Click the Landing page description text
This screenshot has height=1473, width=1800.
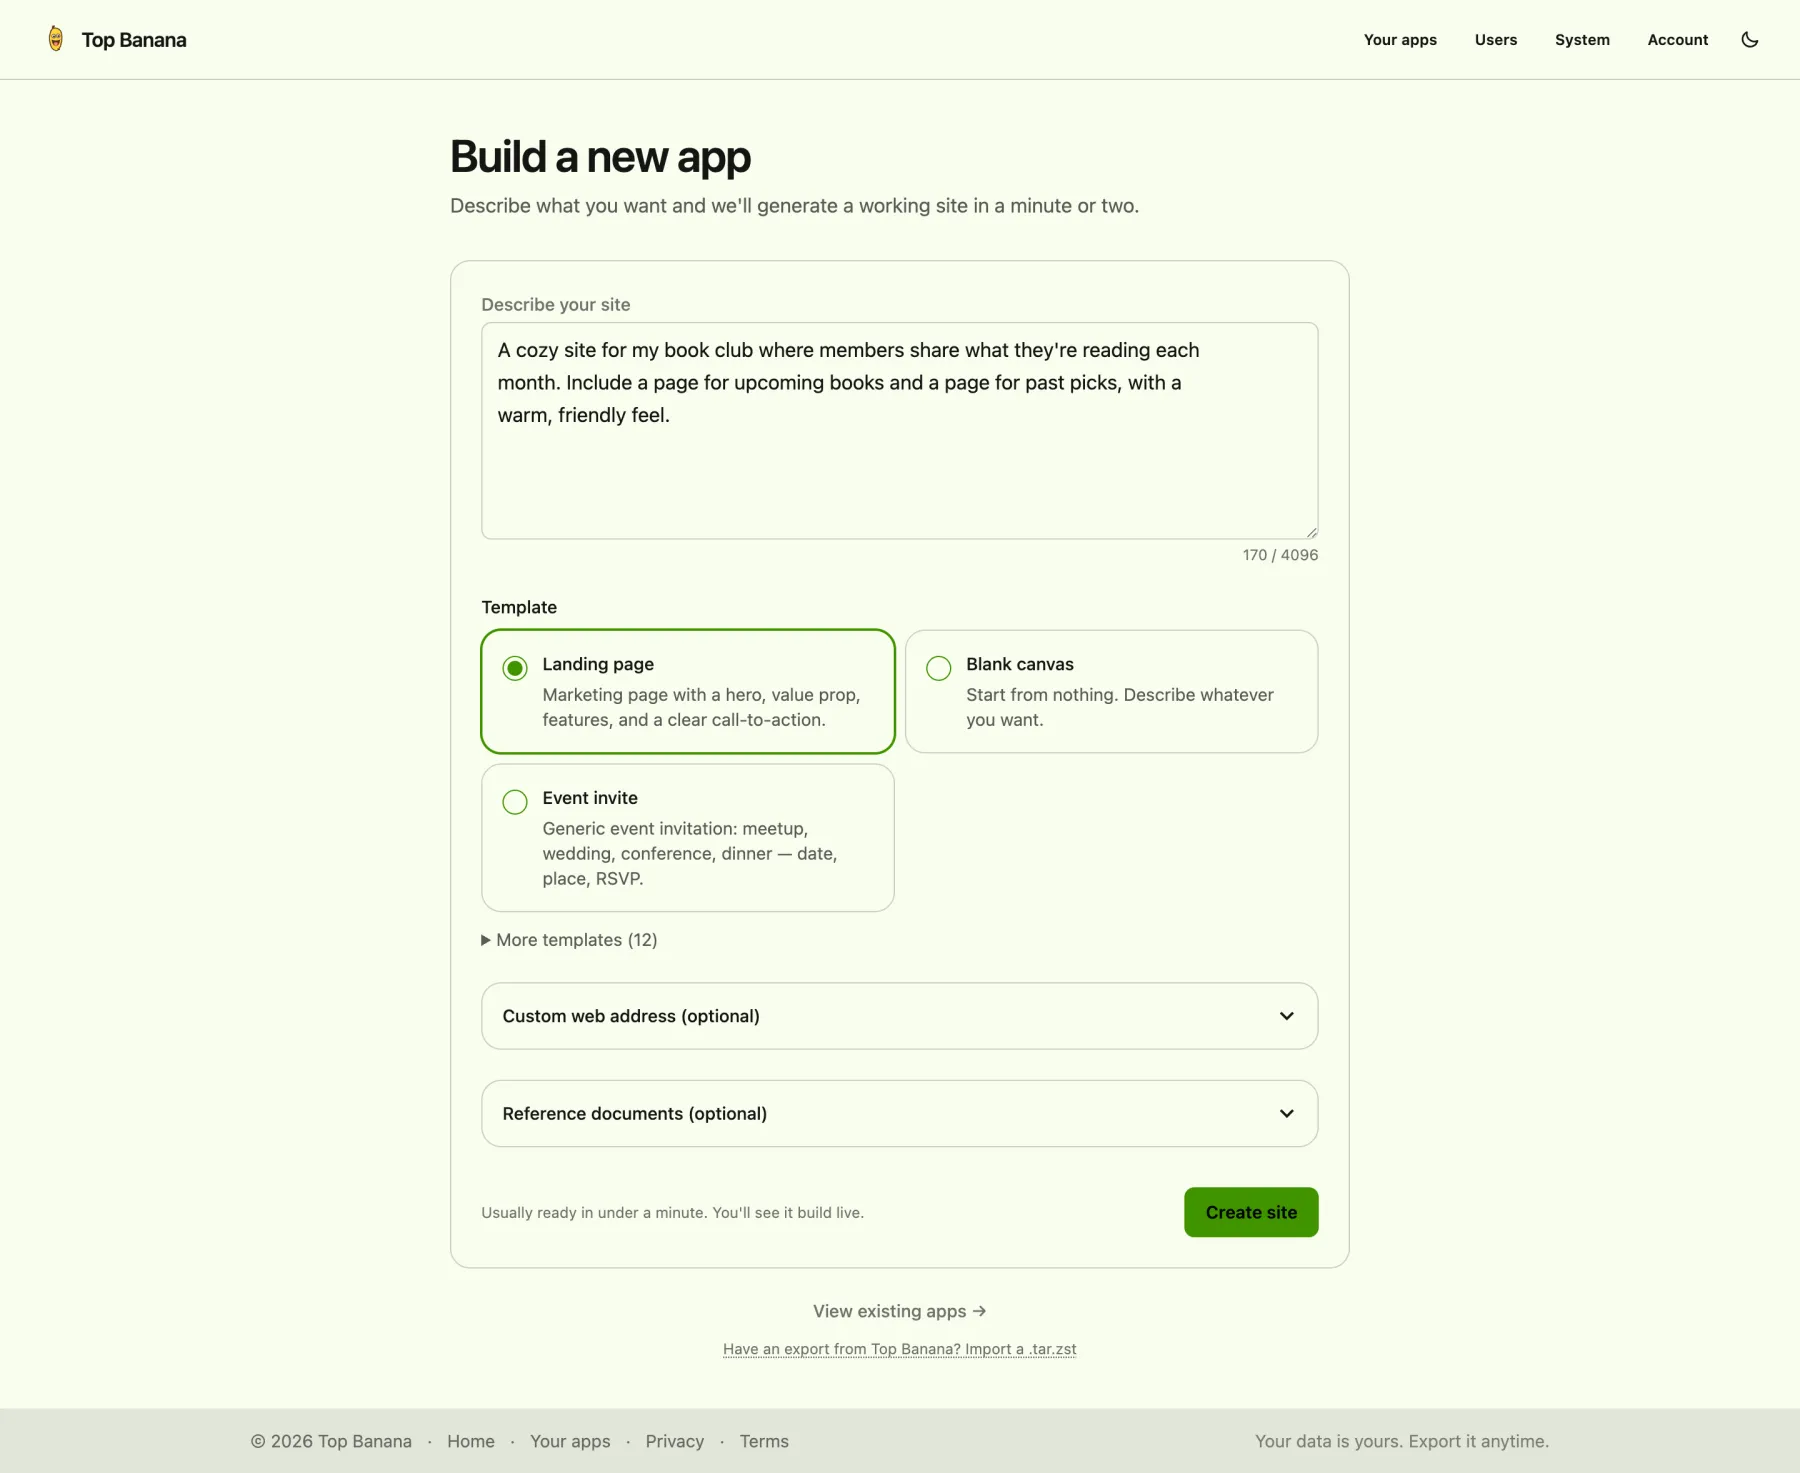point(701,707)
